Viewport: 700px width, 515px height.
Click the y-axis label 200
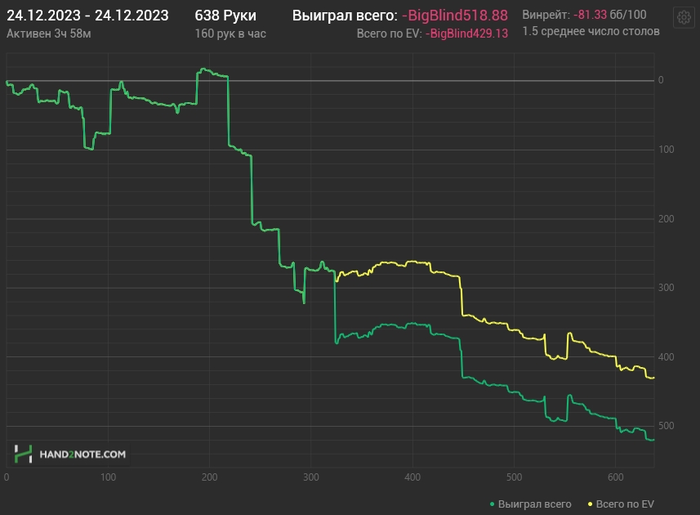pos(666,219)
